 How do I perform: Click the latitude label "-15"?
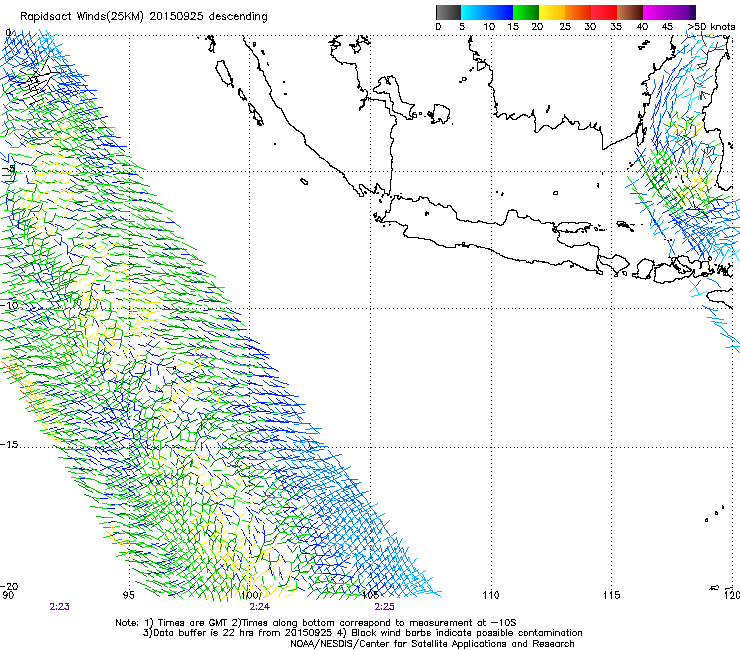point(9,445)
